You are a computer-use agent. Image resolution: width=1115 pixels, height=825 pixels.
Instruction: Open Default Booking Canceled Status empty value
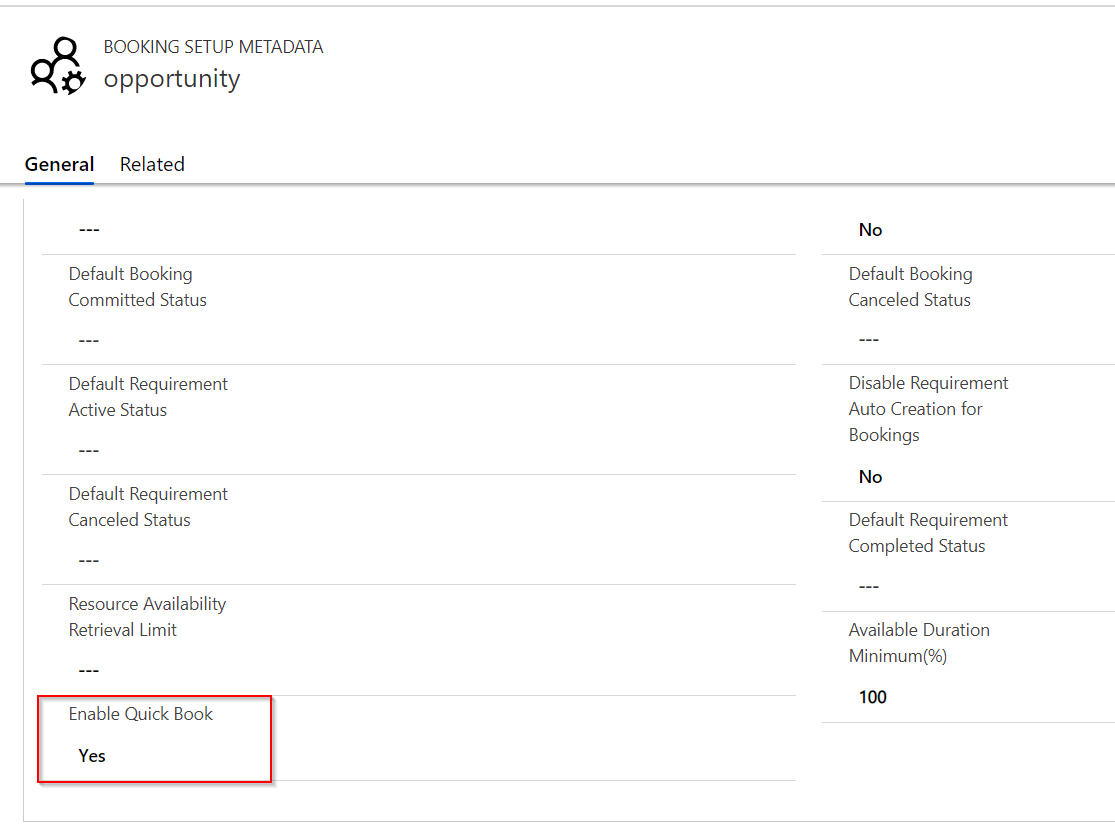point(868,340)
